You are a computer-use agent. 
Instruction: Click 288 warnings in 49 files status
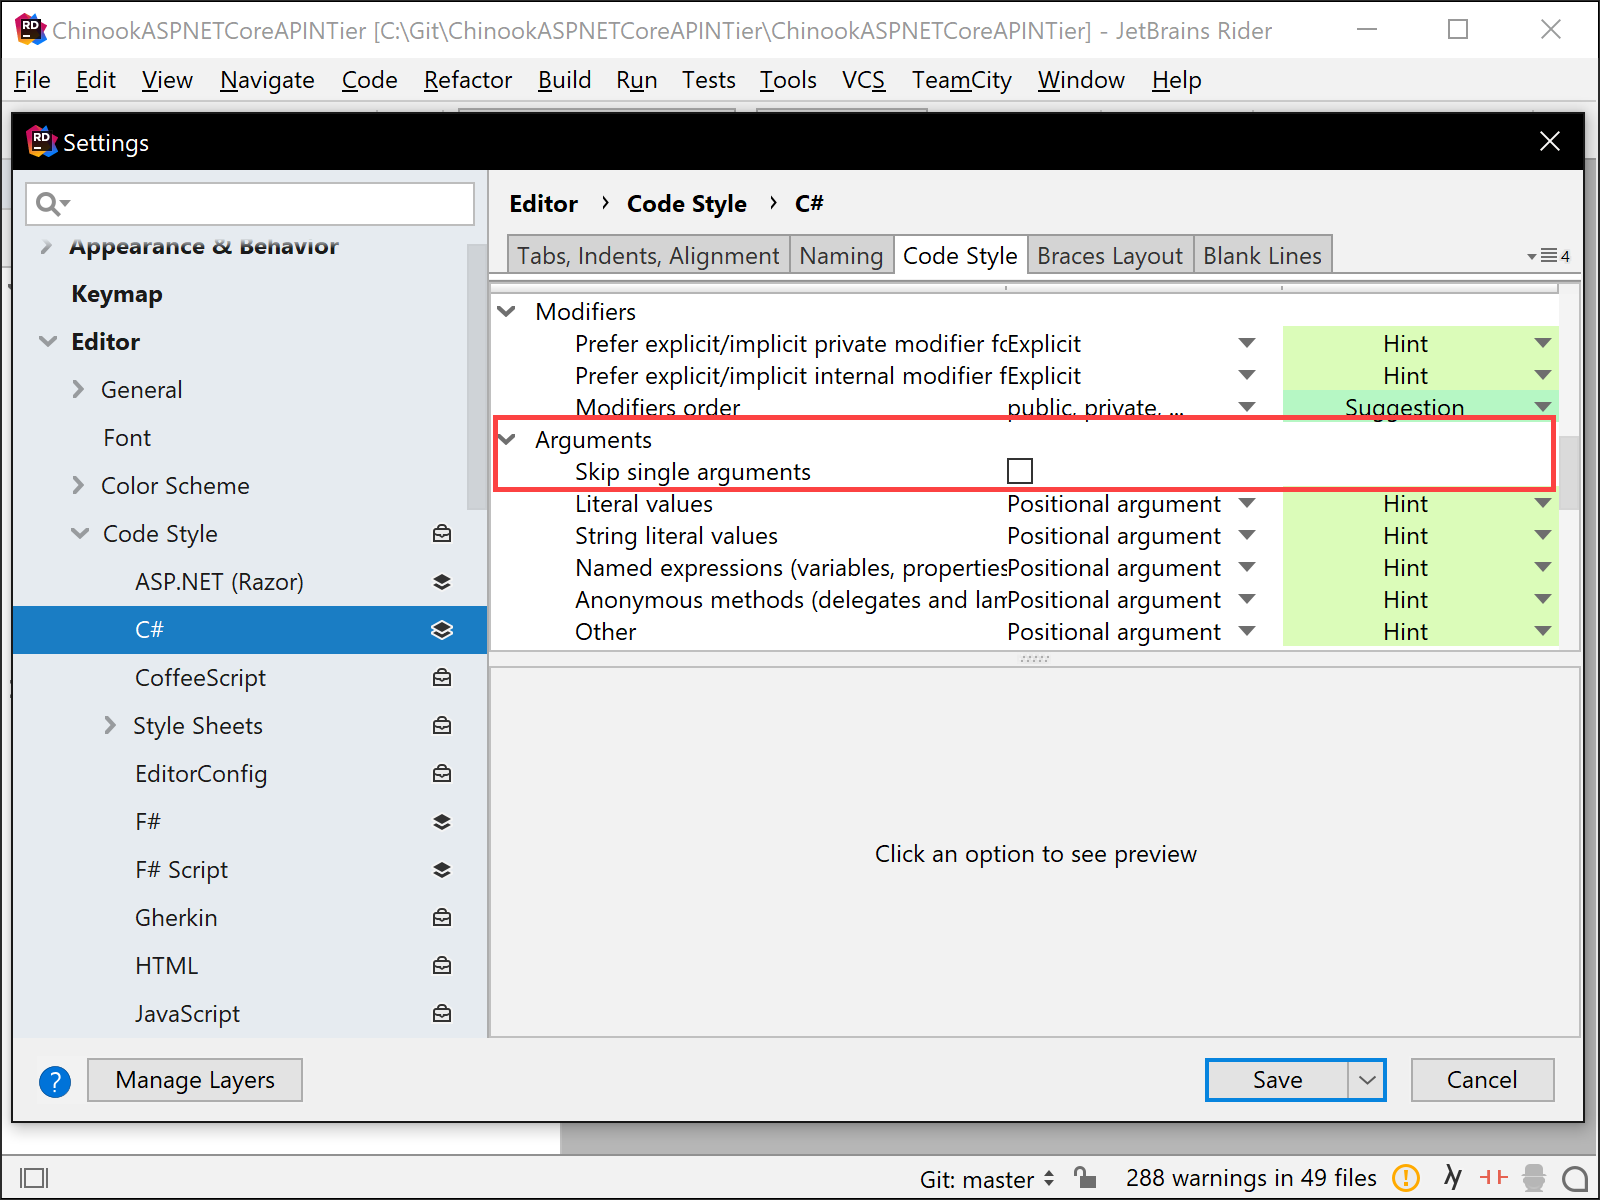[x=1251, y=1178]
